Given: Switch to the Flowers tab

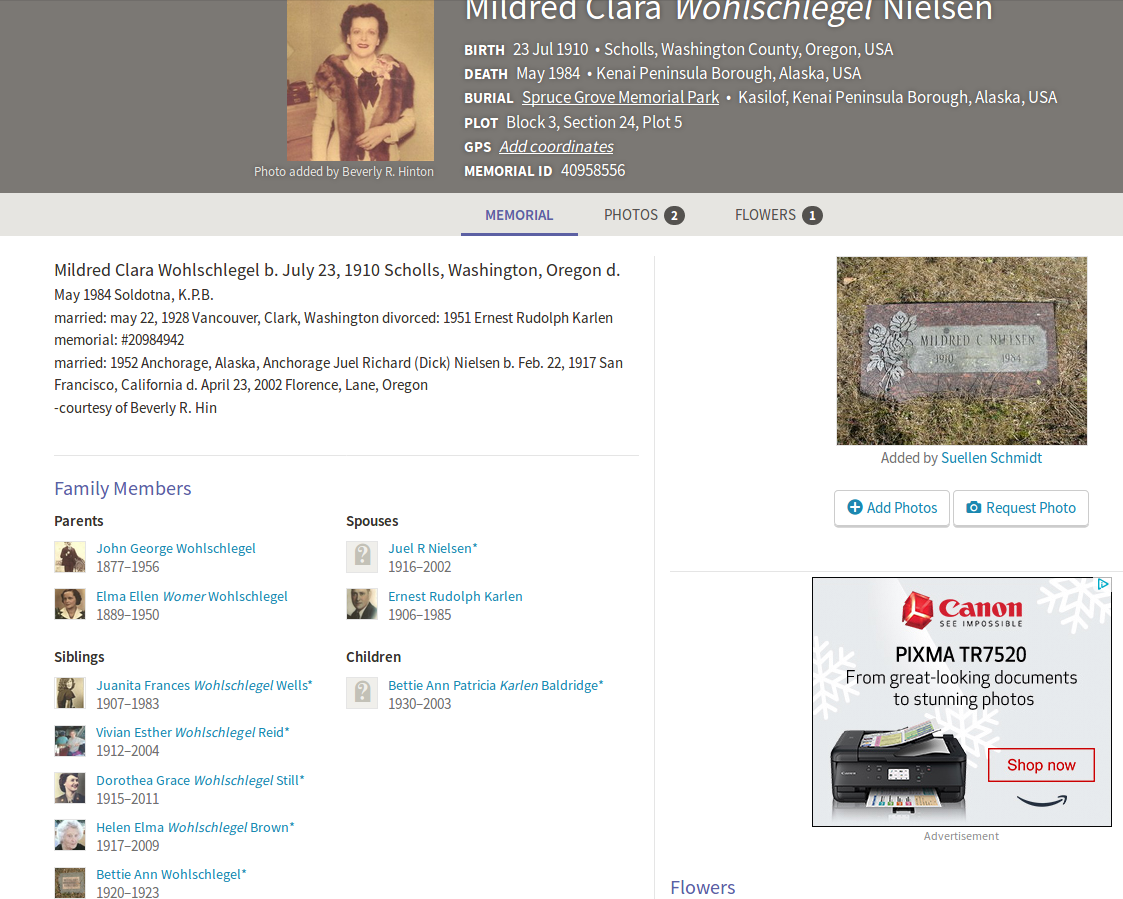Looking at the screenshot, I should point(779,215).
